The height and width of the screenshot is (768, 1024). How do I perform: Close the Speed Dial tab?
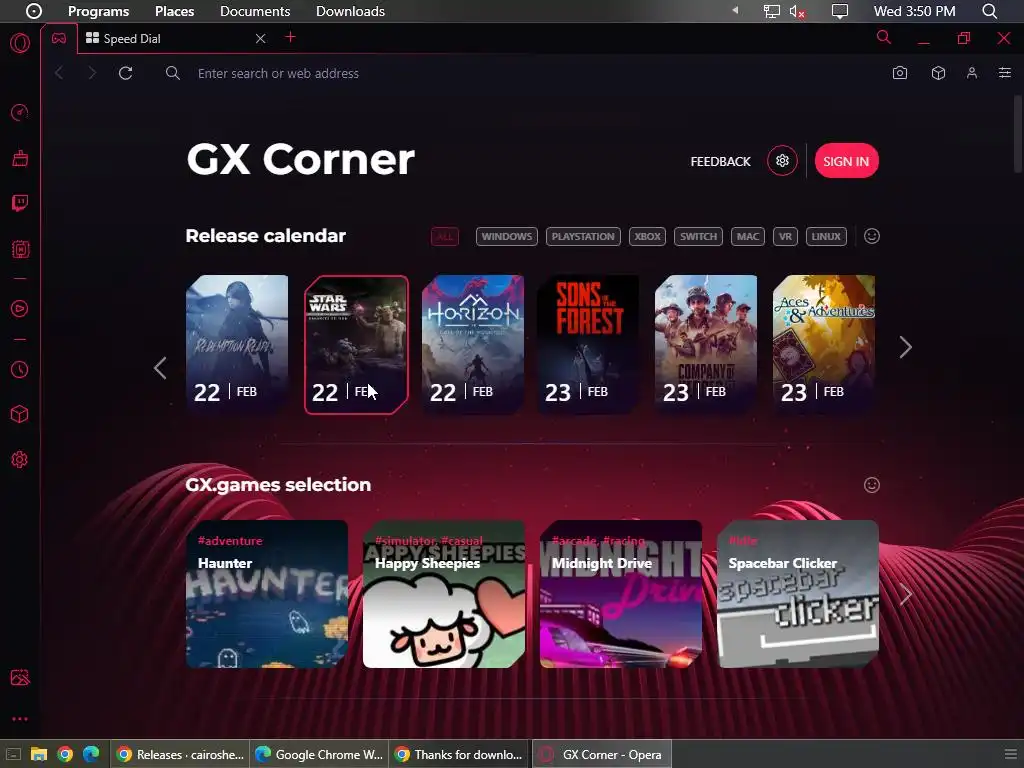(x=261, y=39)
